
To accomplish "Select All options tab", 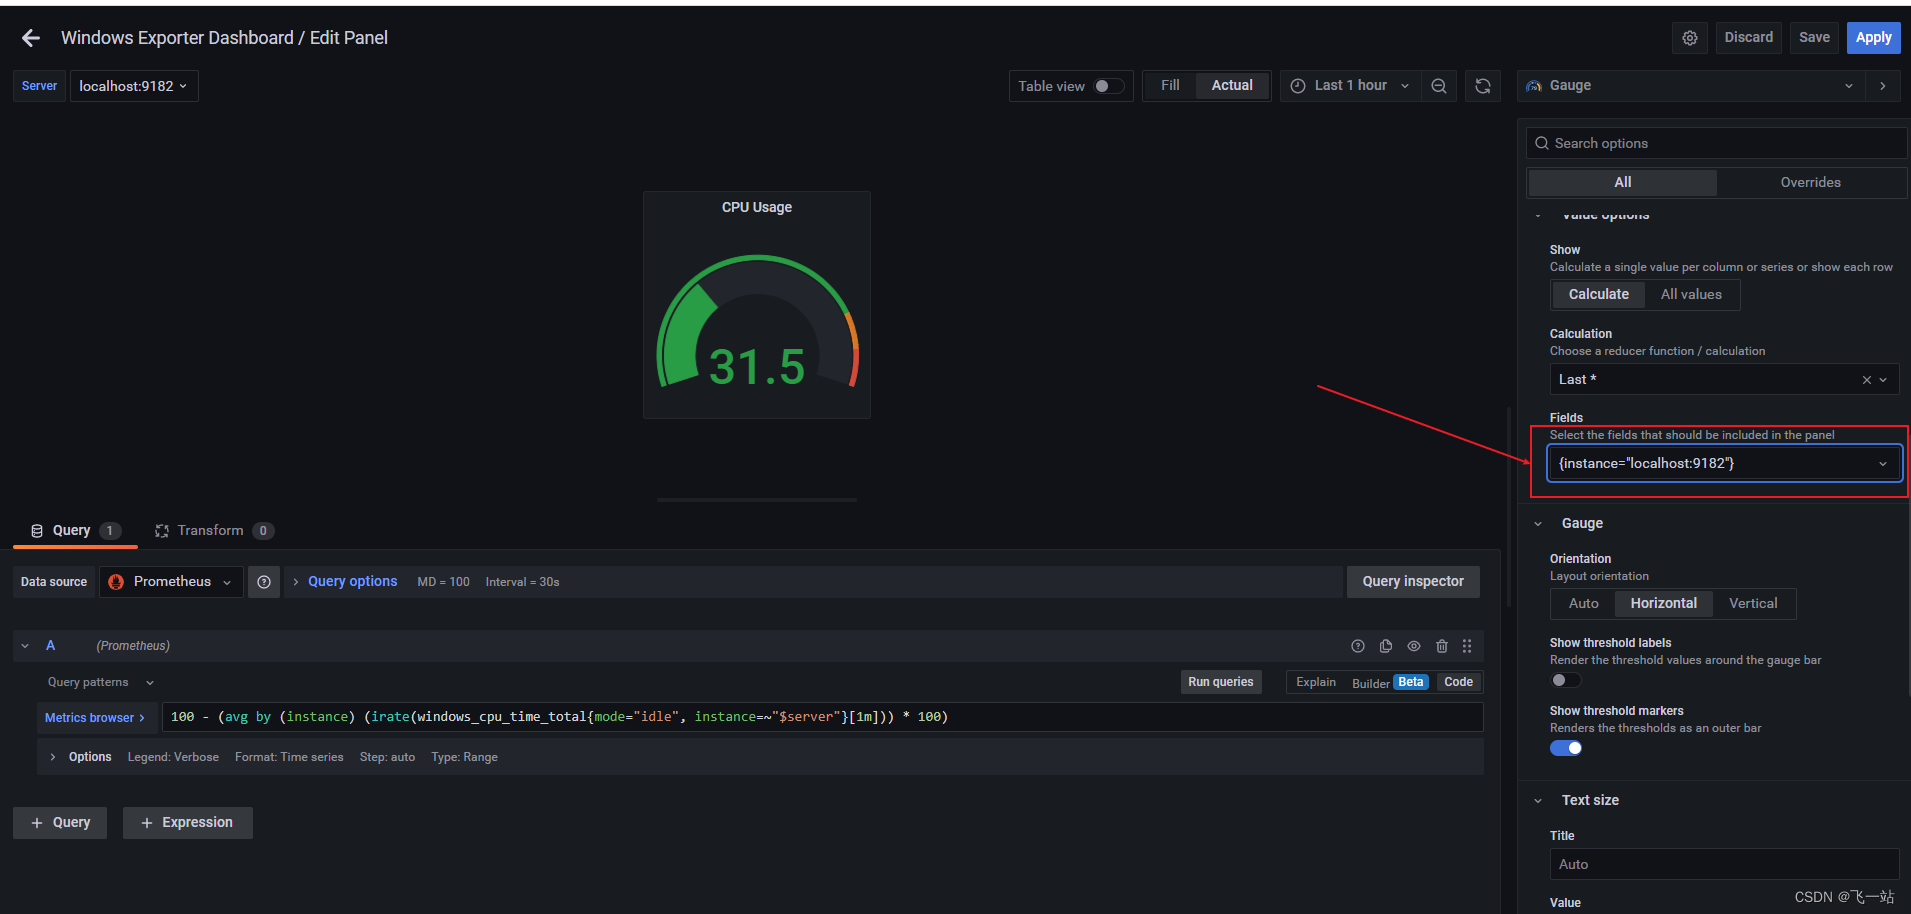I will (x=1622, y=182).
